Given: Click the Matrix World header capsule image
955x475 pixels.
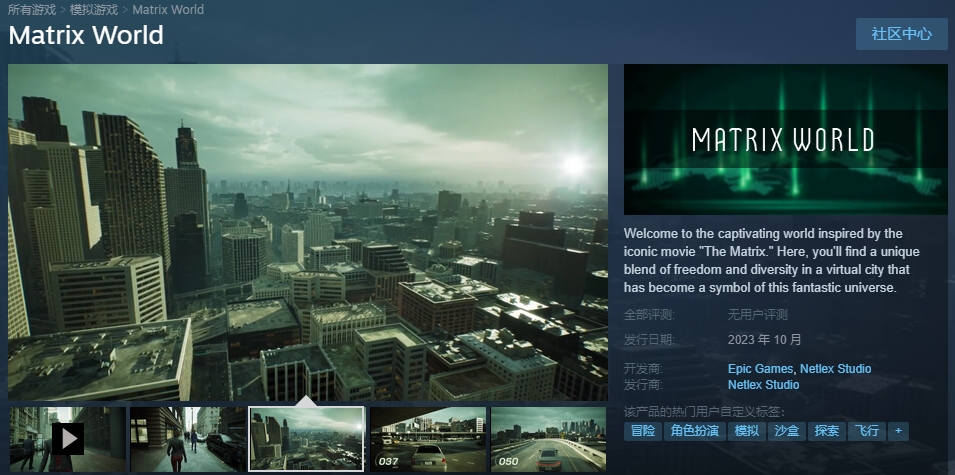Looking at the screenshot, I should (786, 139).
